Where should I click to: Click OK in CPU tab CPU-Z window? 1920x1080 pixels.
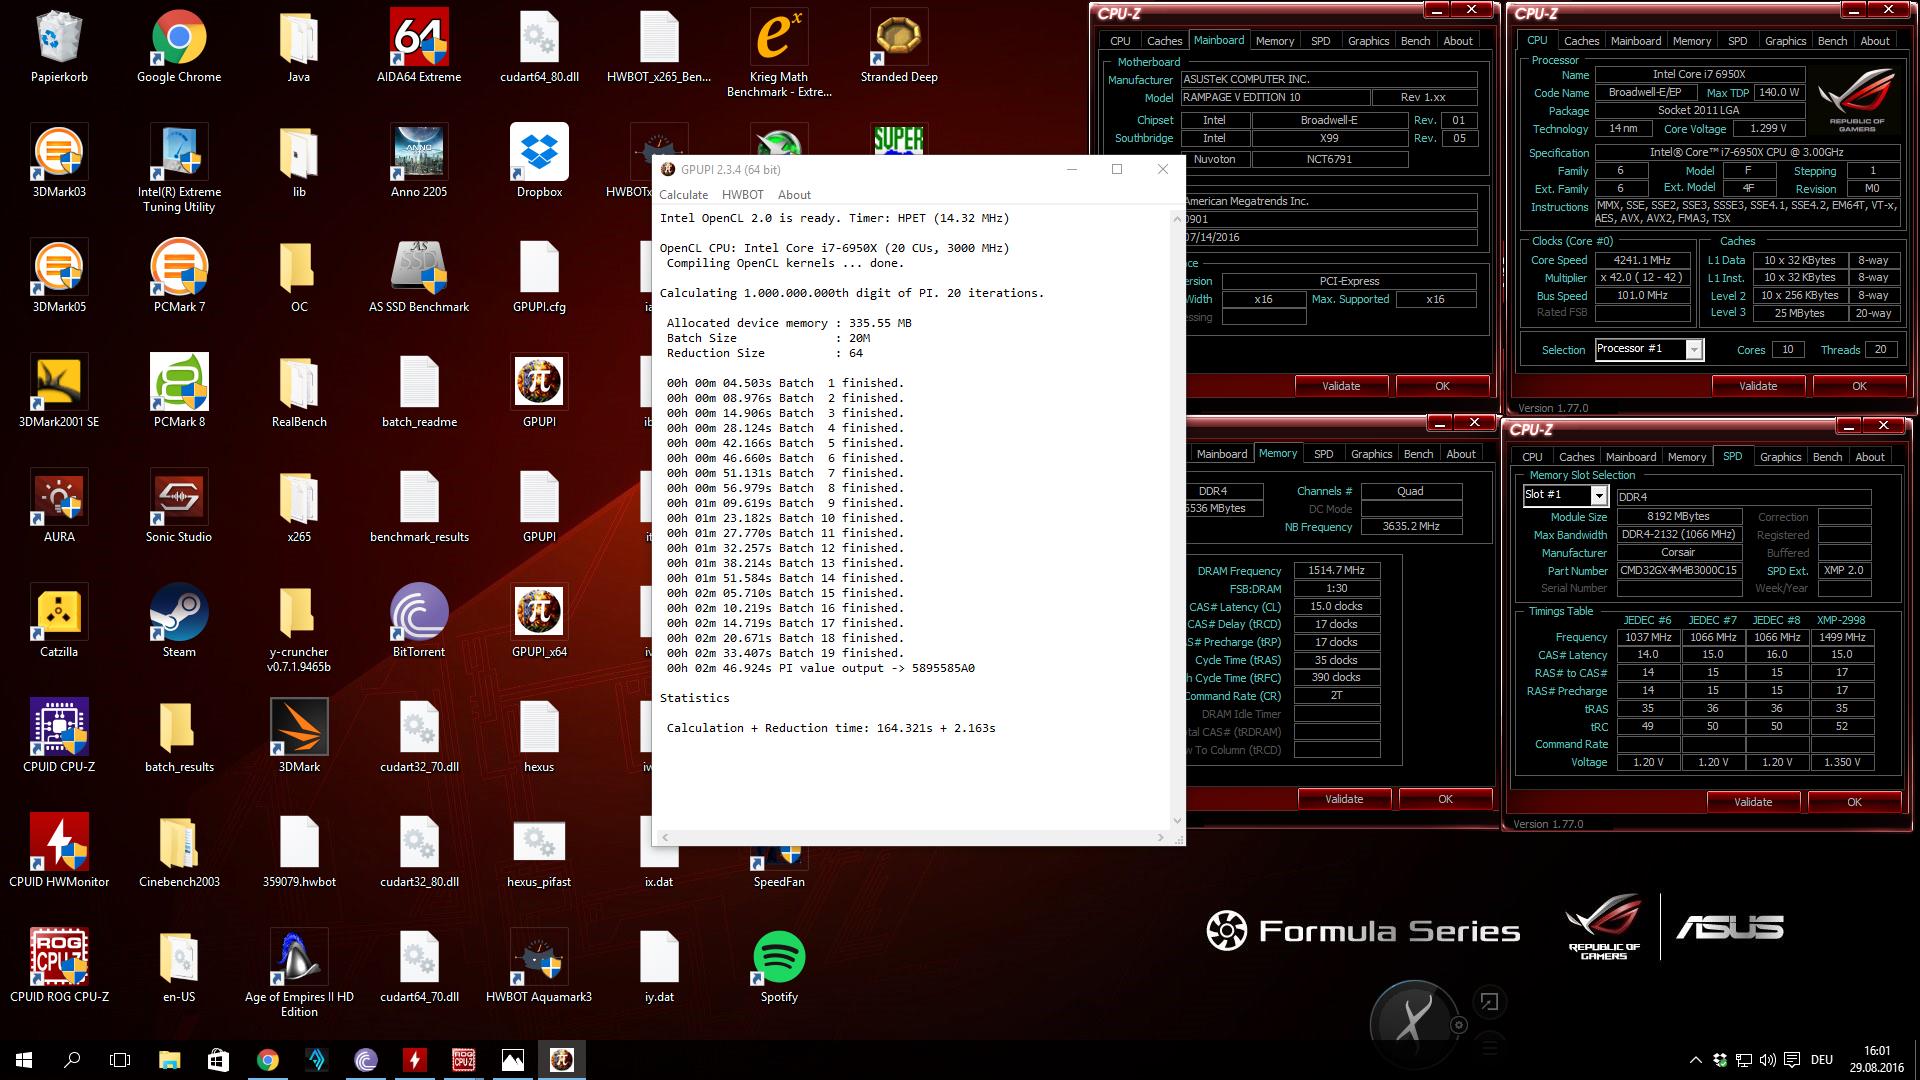(x=1859, y=386)
